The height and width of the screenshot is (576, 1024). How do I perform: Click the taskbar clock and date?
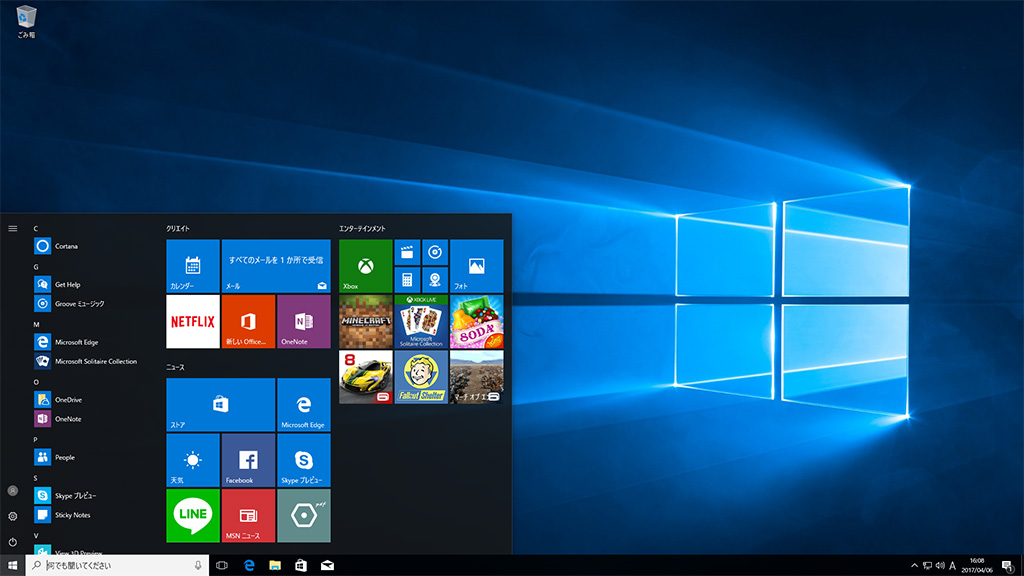pos(977,566)
